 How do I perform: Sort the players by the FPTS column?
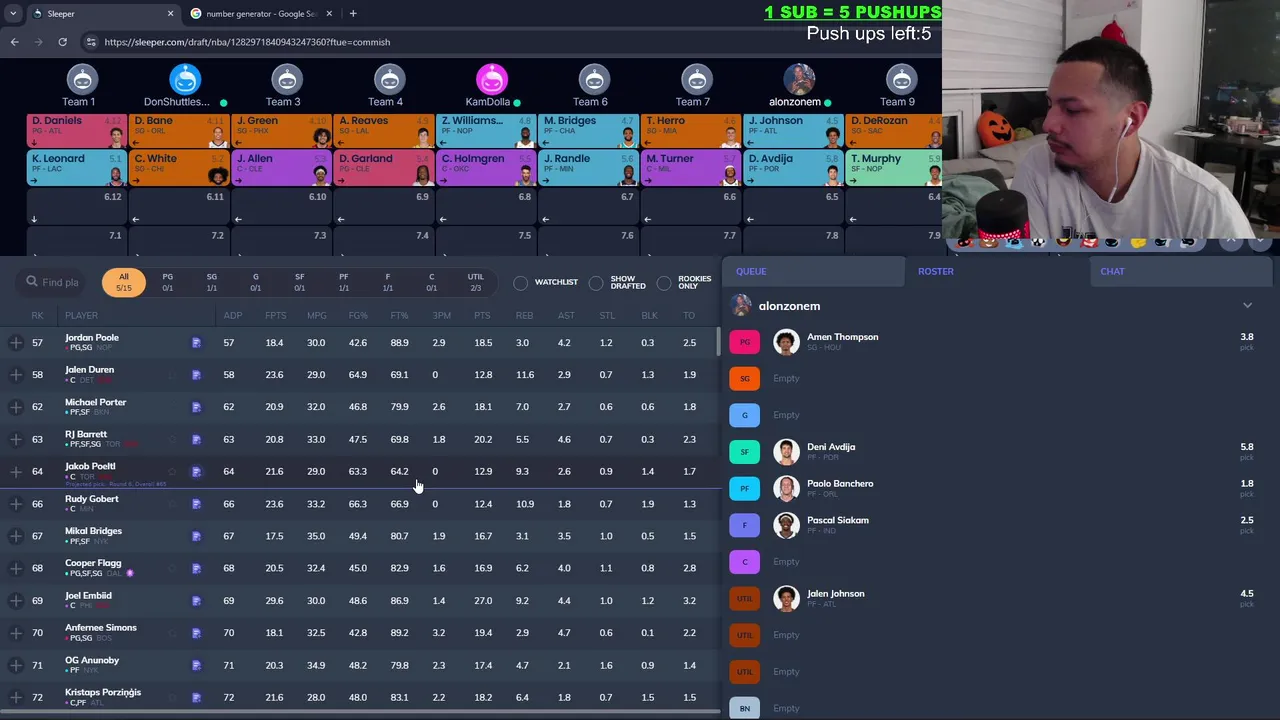click(275, 315)
